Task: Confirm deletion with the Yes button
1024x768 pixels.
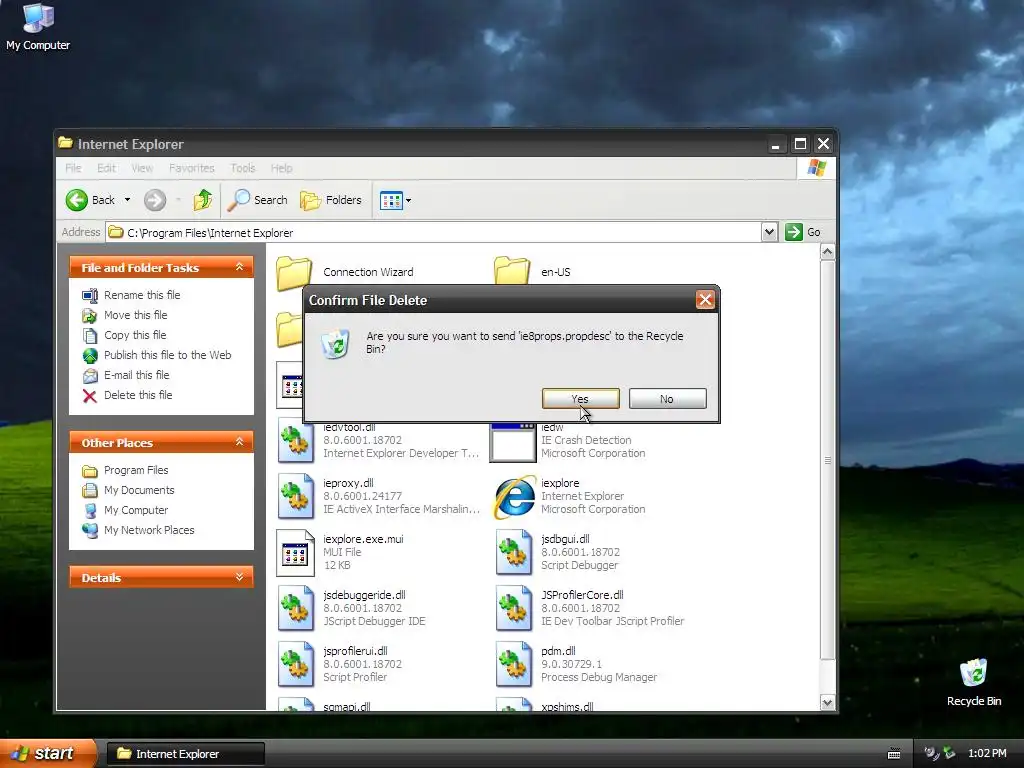Action: coord(581,398)
